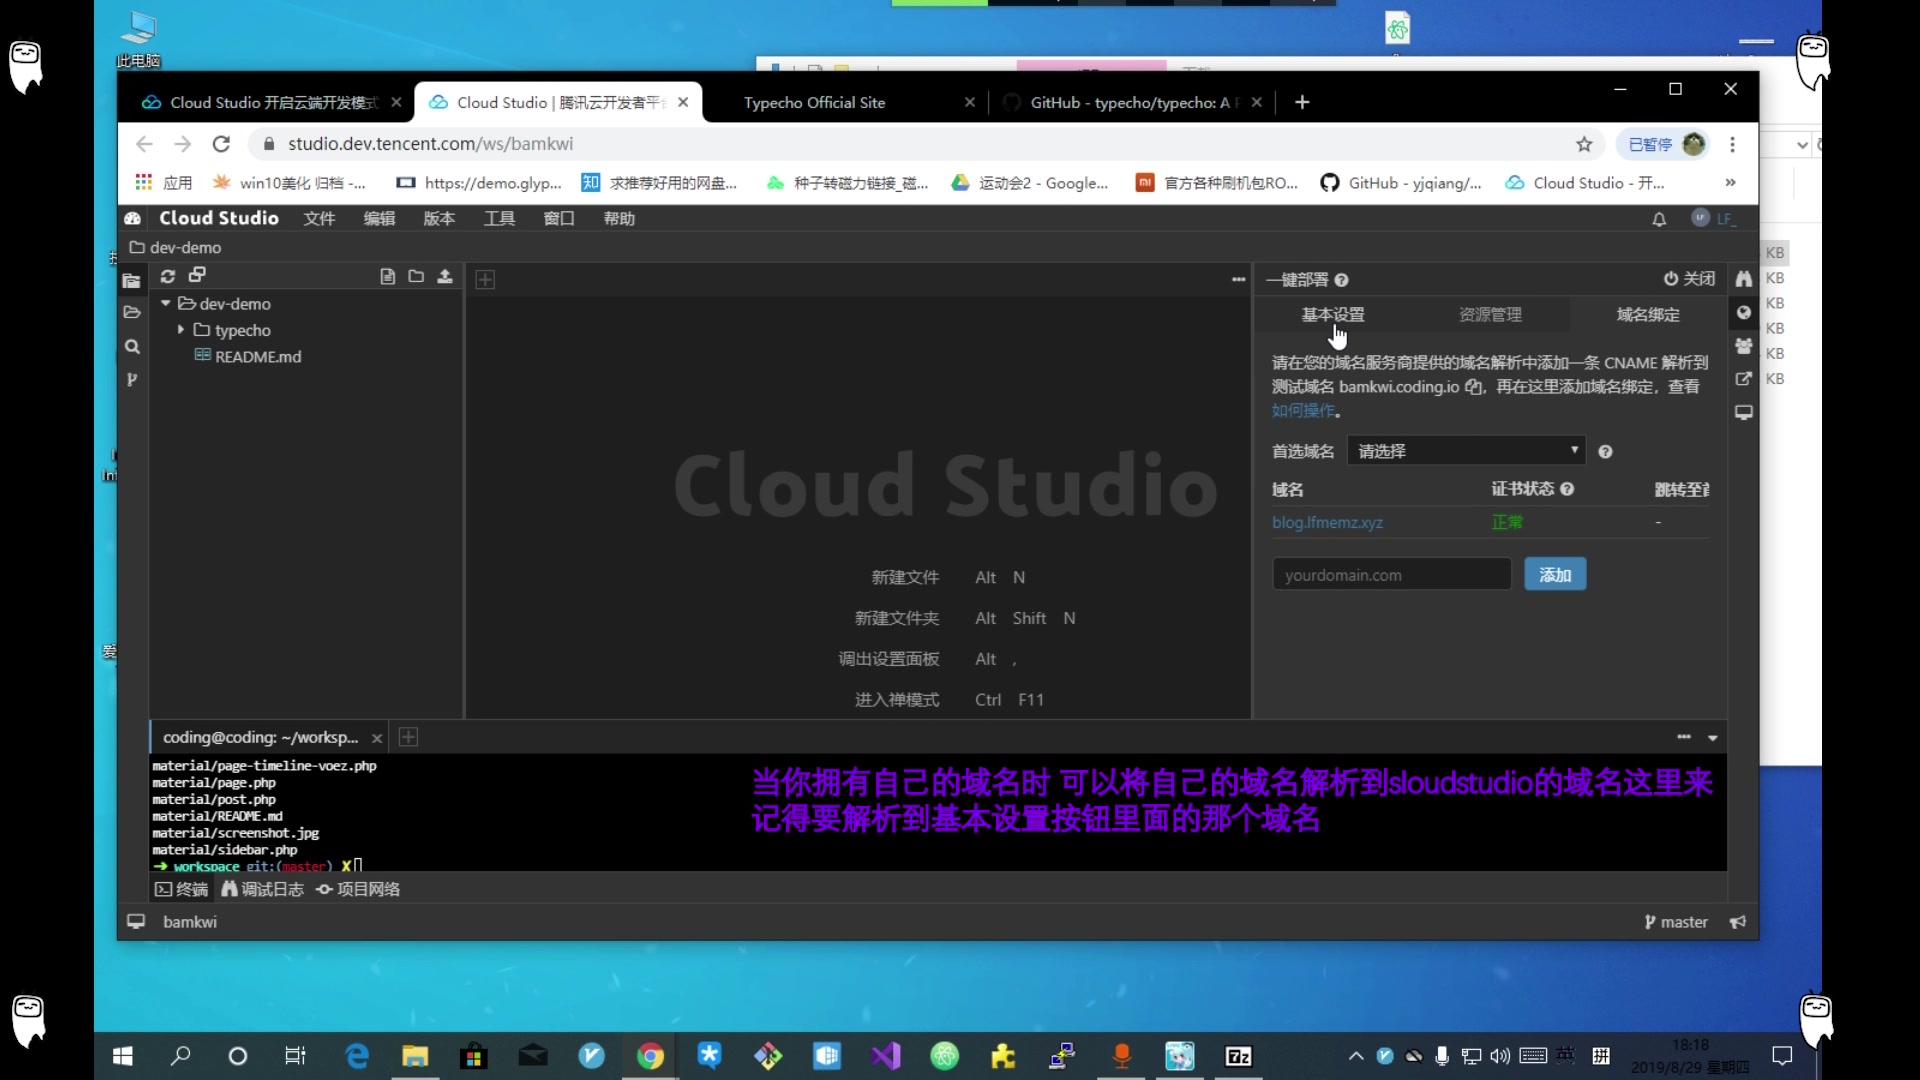Create a new folder via toolbar icon

416,276
